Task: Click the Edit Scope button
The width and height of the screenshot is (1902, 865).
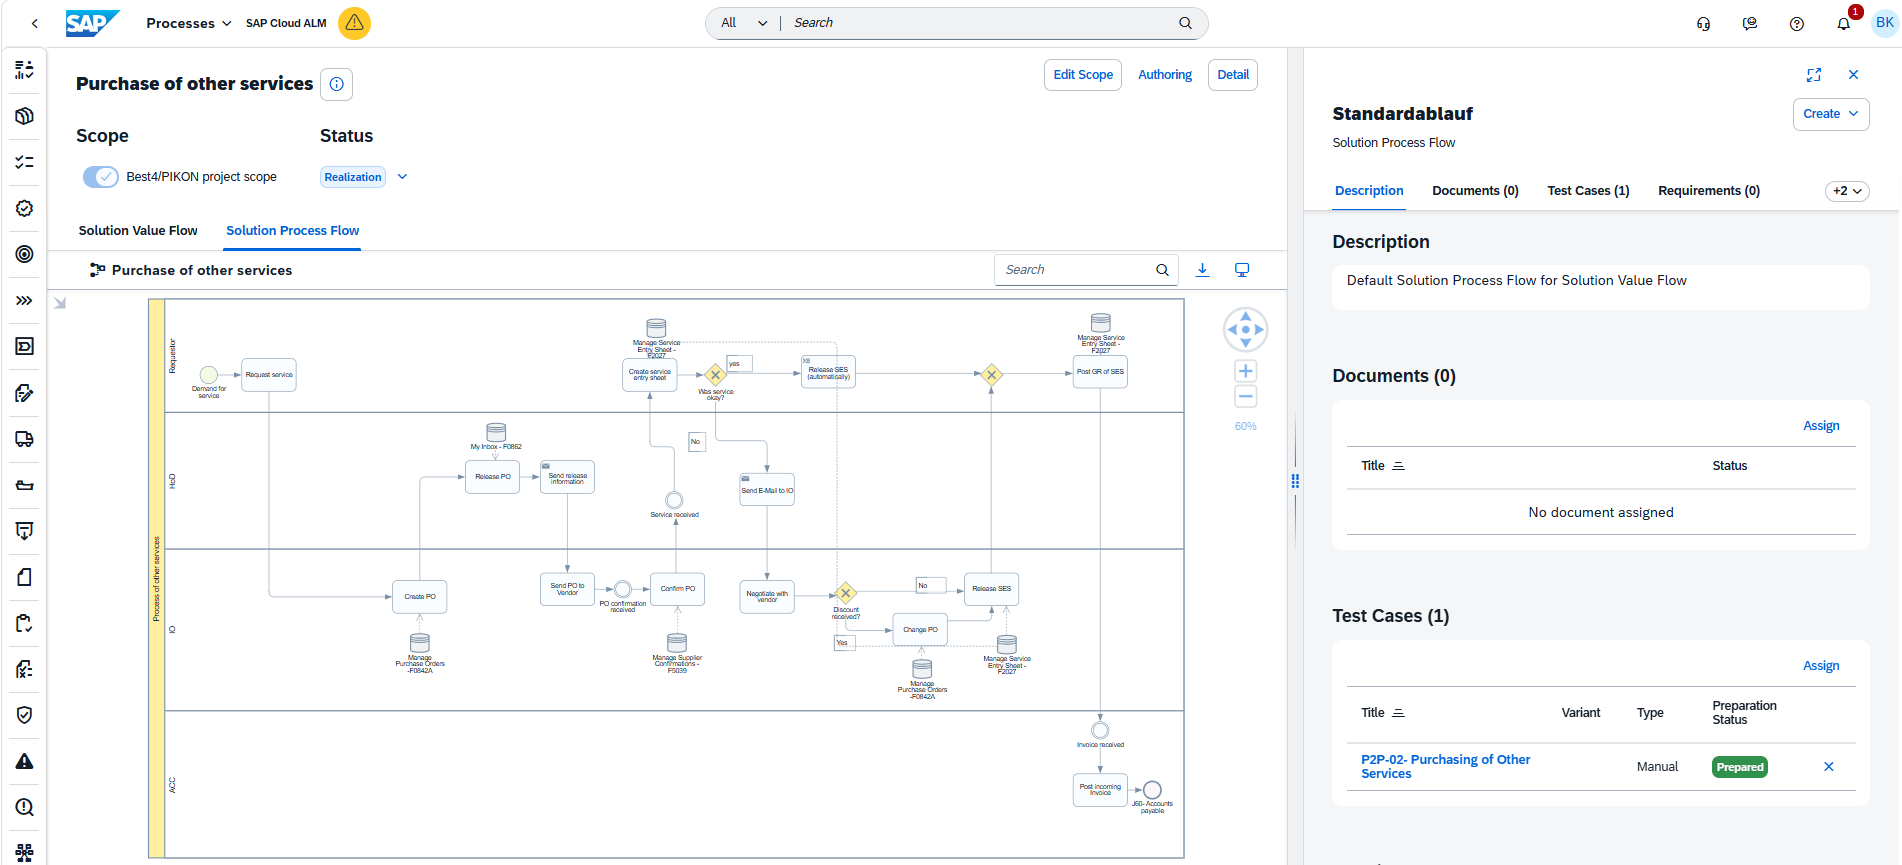Action: [x=1083, y=75]
